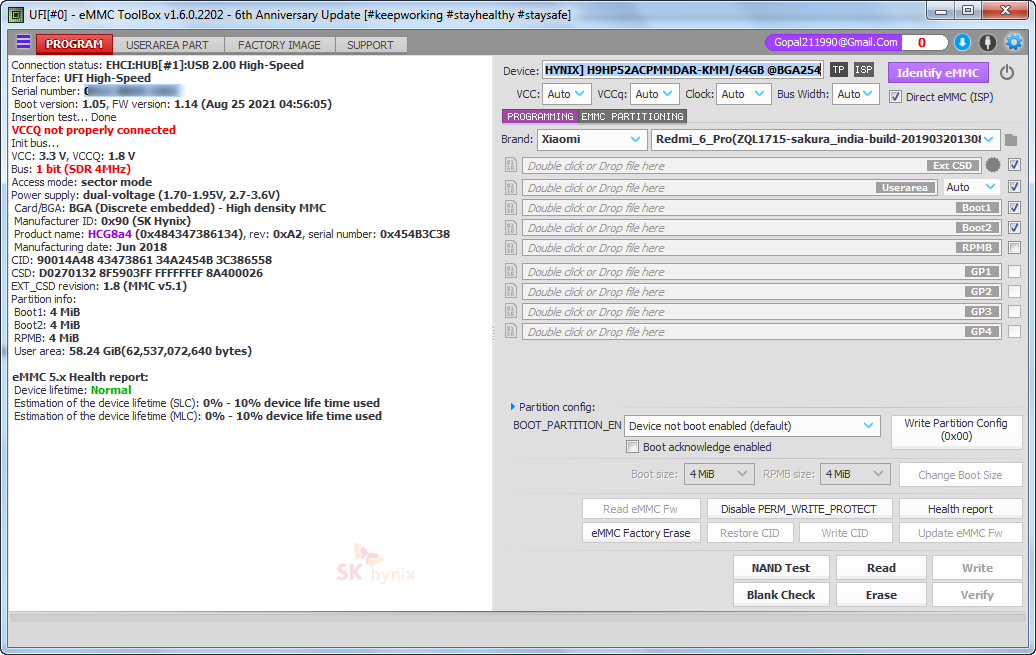Switch to the USERAREA PART tab
1036x655 pixels.
pyautogui.click(x=167, y=45)
